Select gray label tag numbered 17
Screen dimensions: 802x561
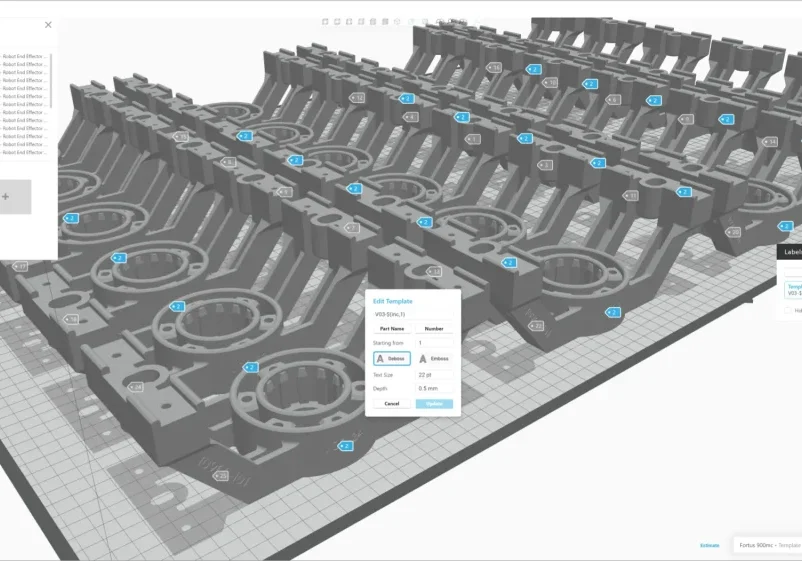click(20, 266)
